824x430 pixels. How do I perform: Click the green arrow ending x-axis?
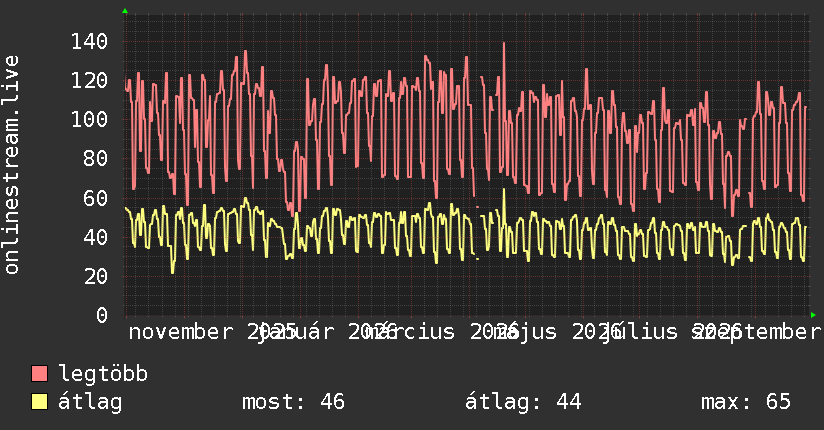tap(813, 315)
